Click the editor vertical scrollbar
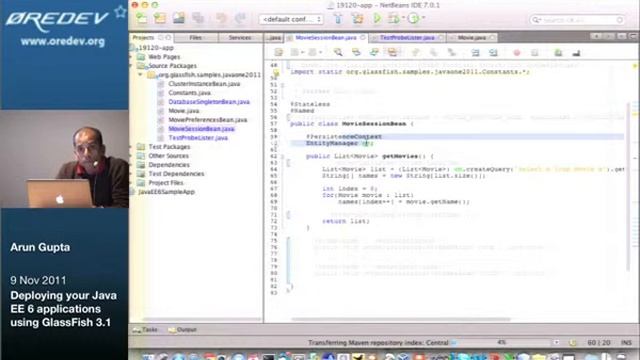 [x=629, y=187]
